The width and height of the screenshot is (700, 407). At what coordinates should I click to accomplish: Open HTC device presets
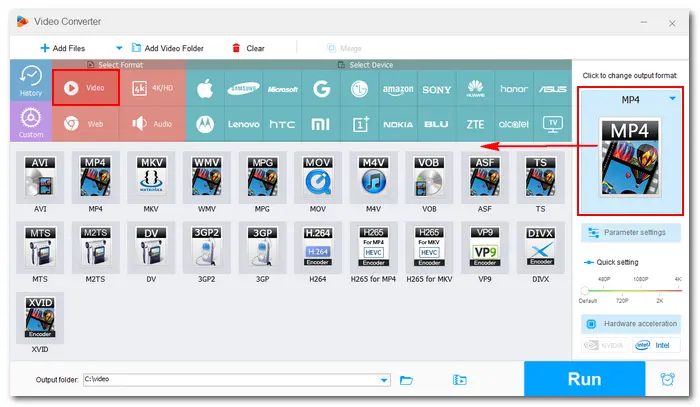coord(282,124)
